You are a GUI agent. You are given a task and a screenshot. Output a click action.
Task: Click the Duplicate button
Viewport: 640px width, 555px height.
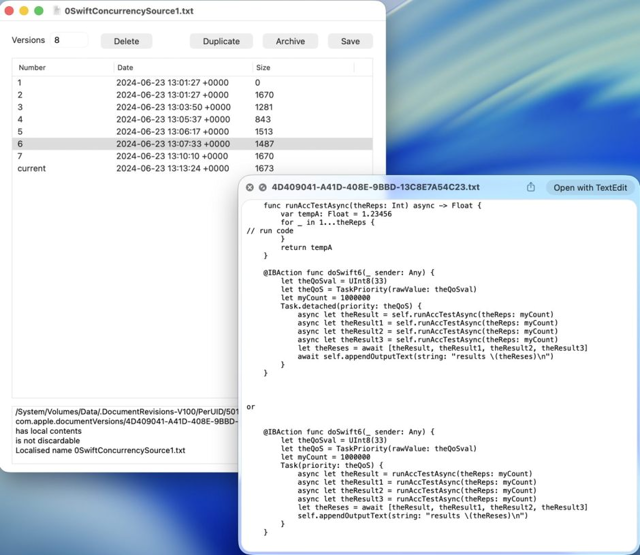pos(221,41)
